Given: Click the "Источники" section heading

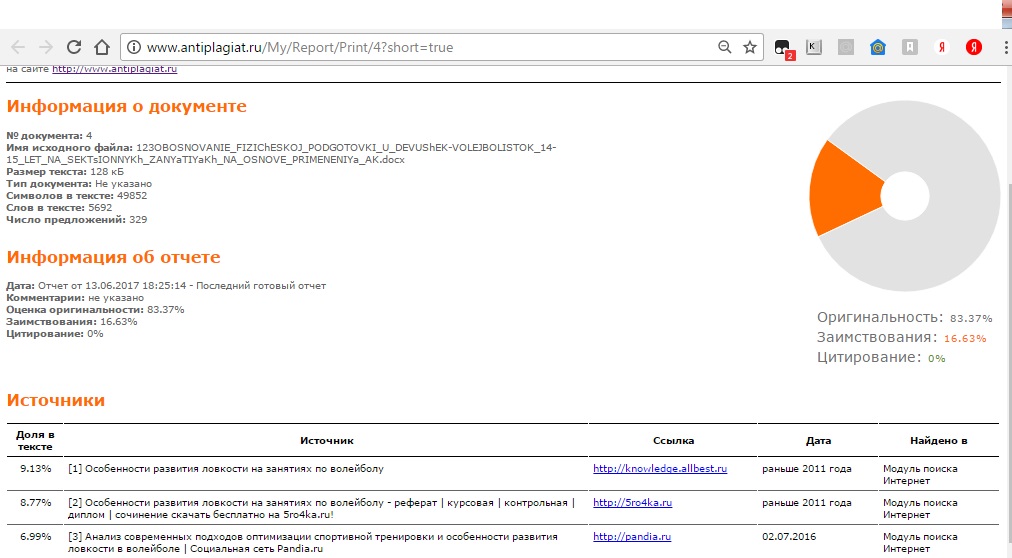Looking at the screenshot, I should click(56, 400).
